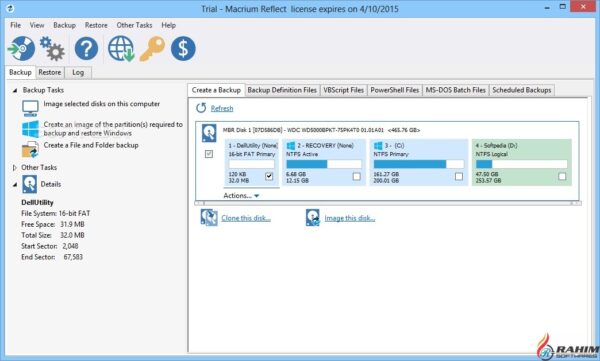Select the Backup tab below the toolbar
The image size is (600, 361).
click(20, 72)
